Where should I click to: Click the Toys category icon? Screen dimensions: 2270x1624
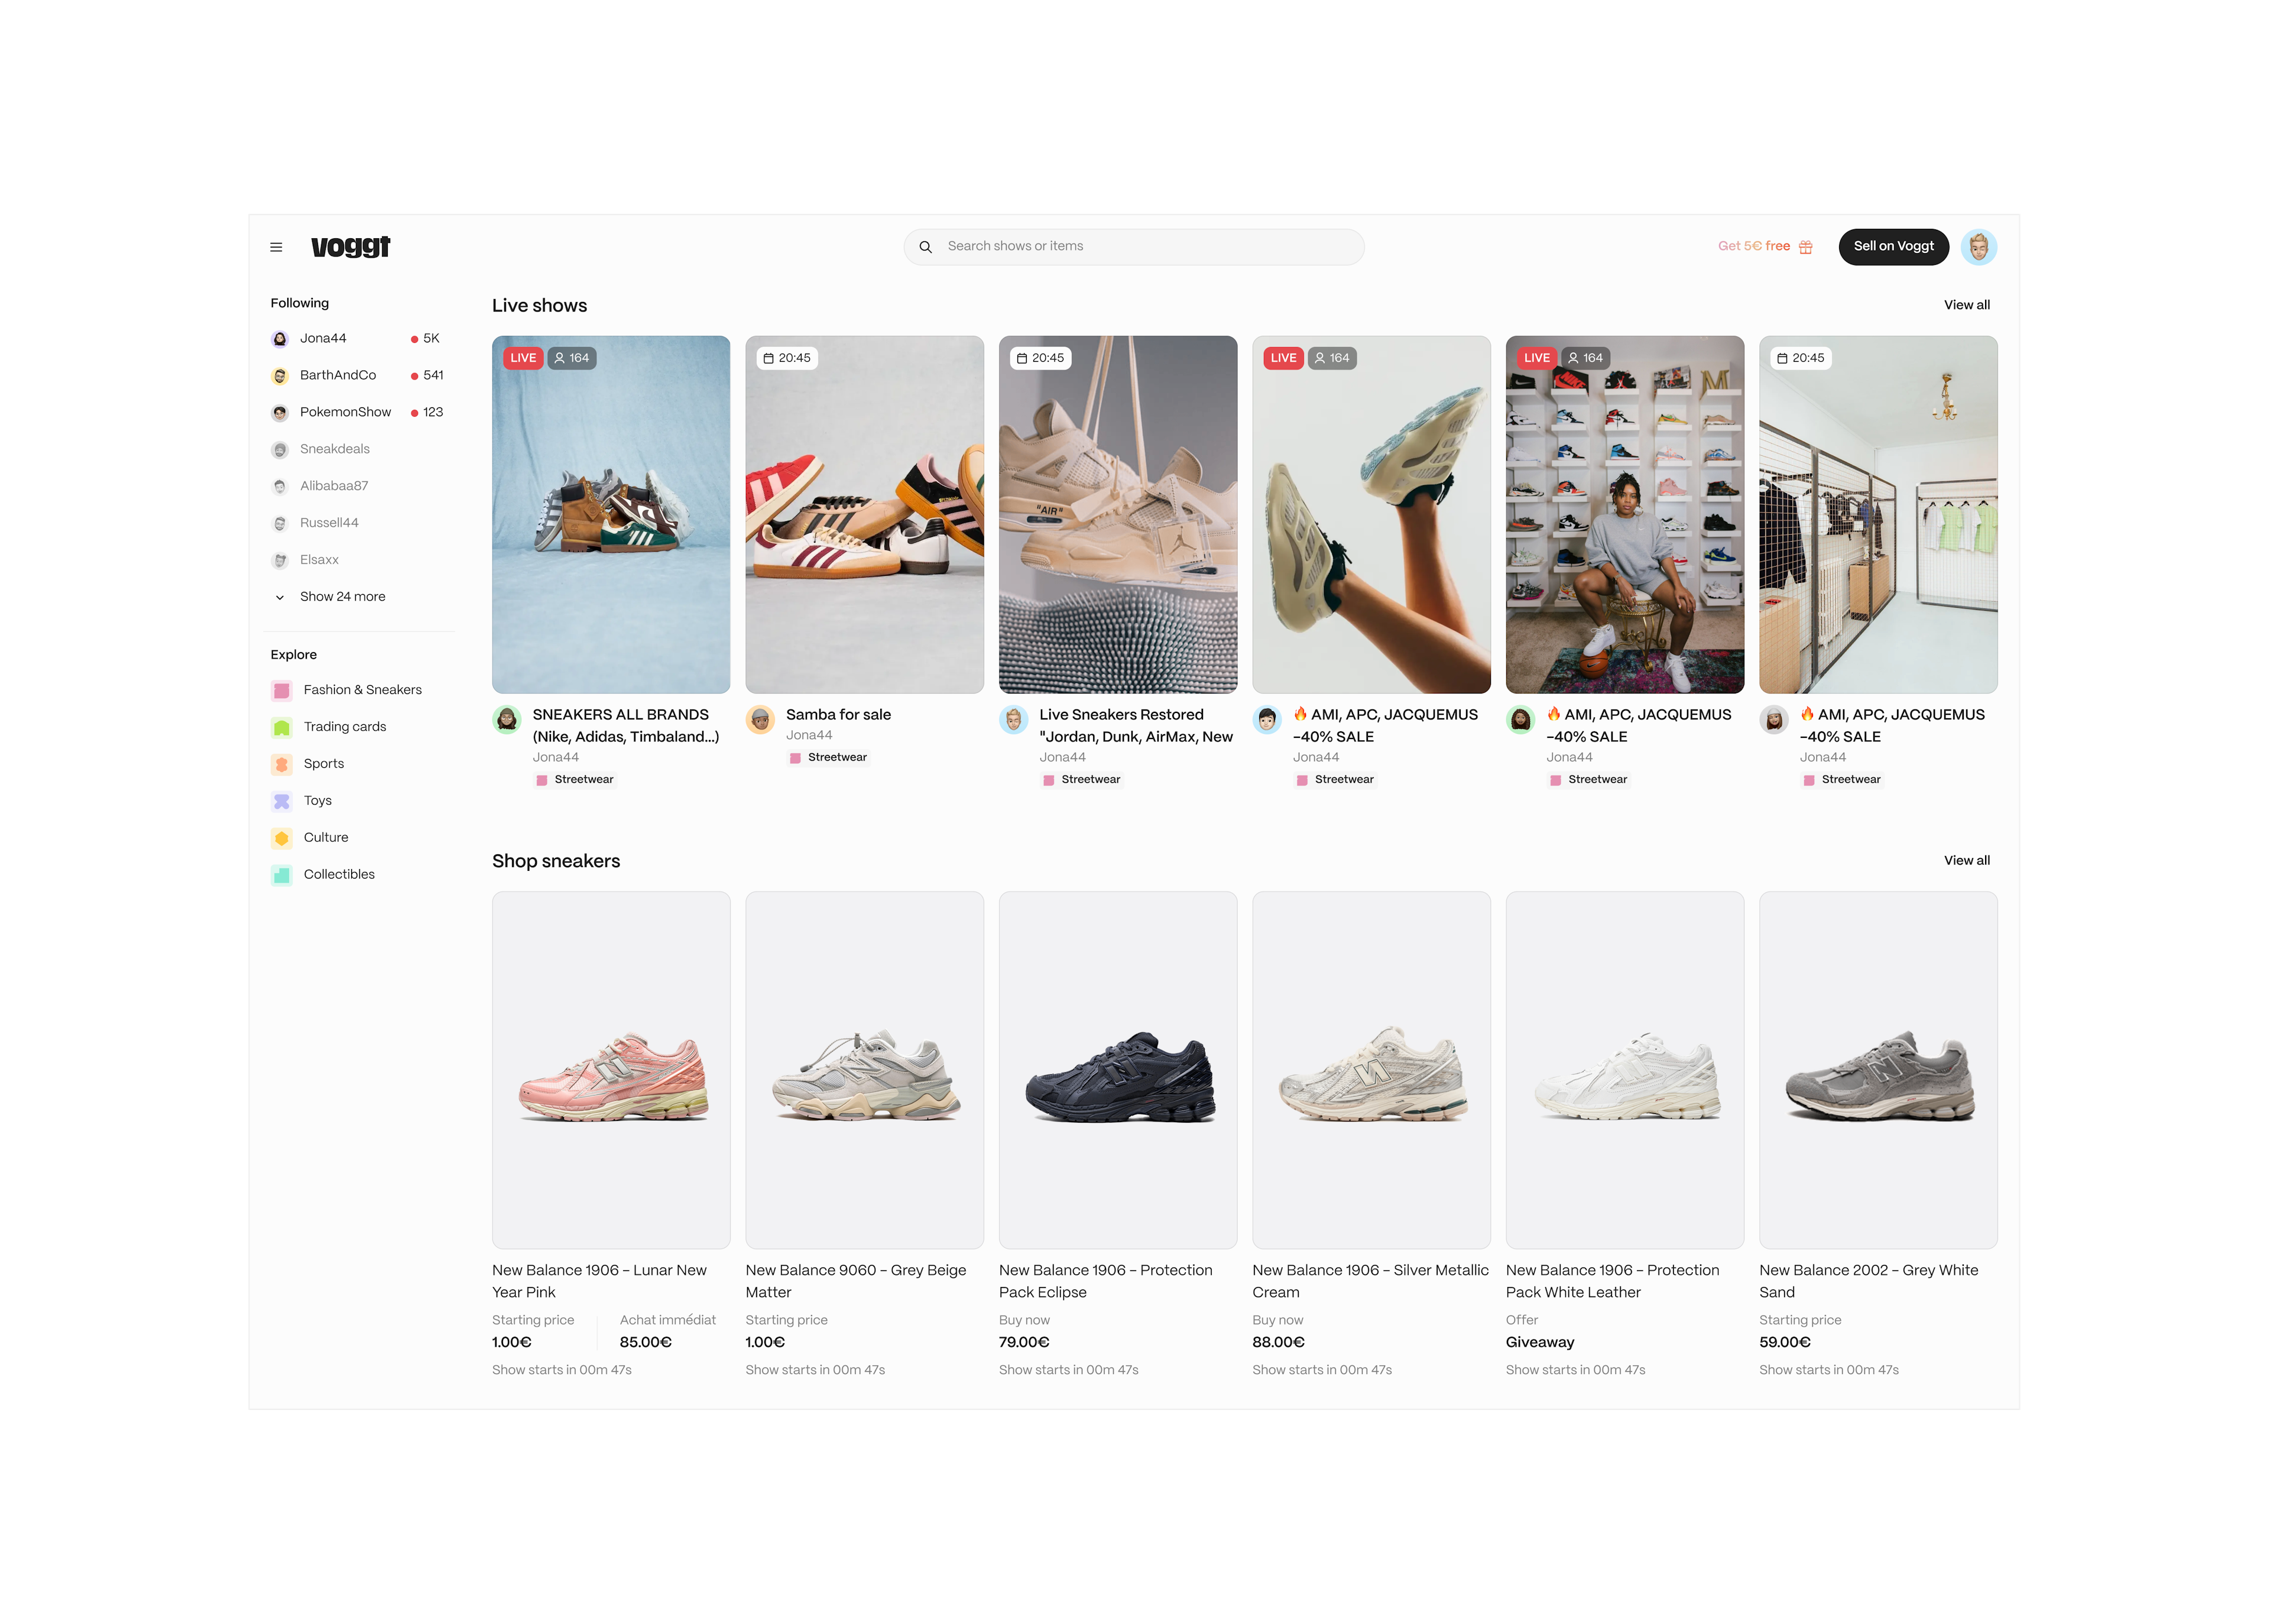click(x=282, y=801)
